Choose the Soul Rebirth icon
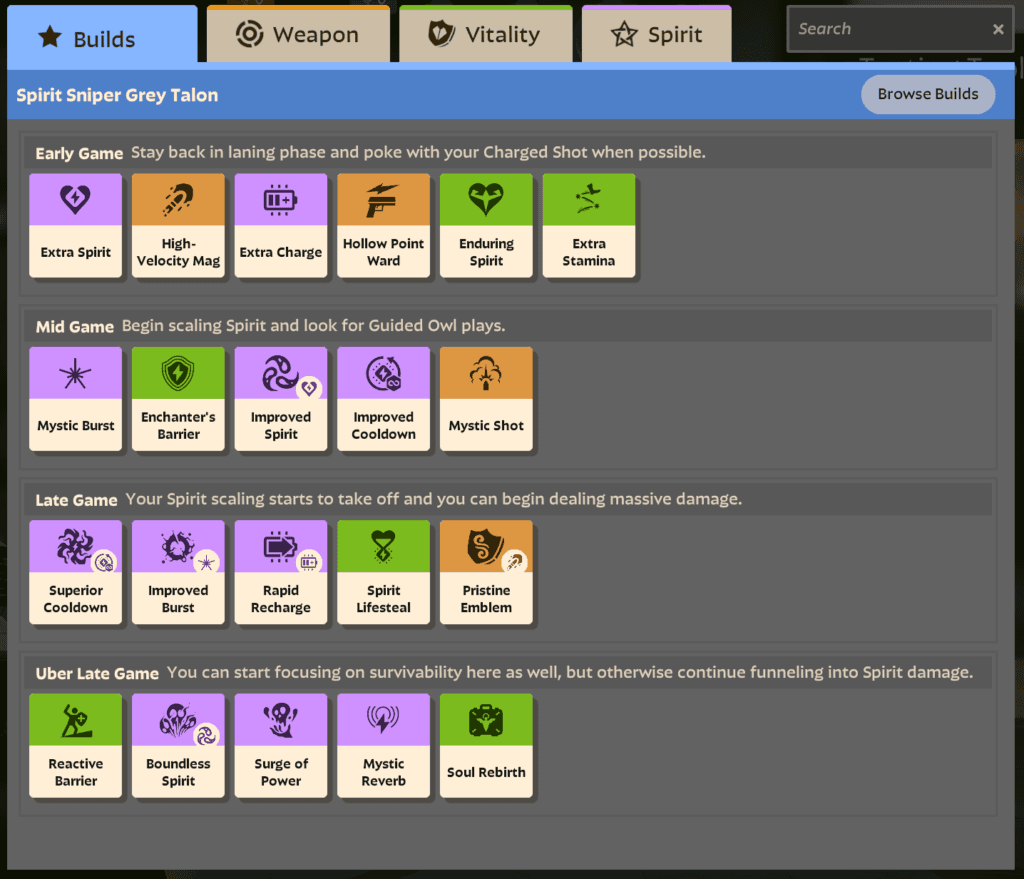This screenshot has width=1024, height=879. [486, 718]
